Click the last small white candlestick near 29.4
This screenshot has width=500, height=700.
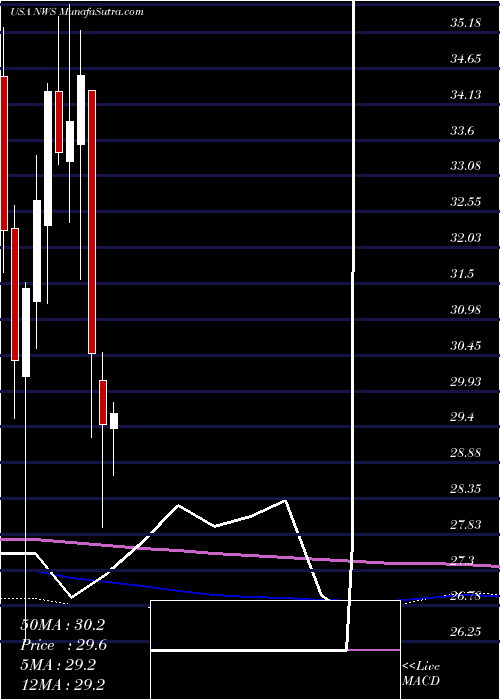point(114,421)
